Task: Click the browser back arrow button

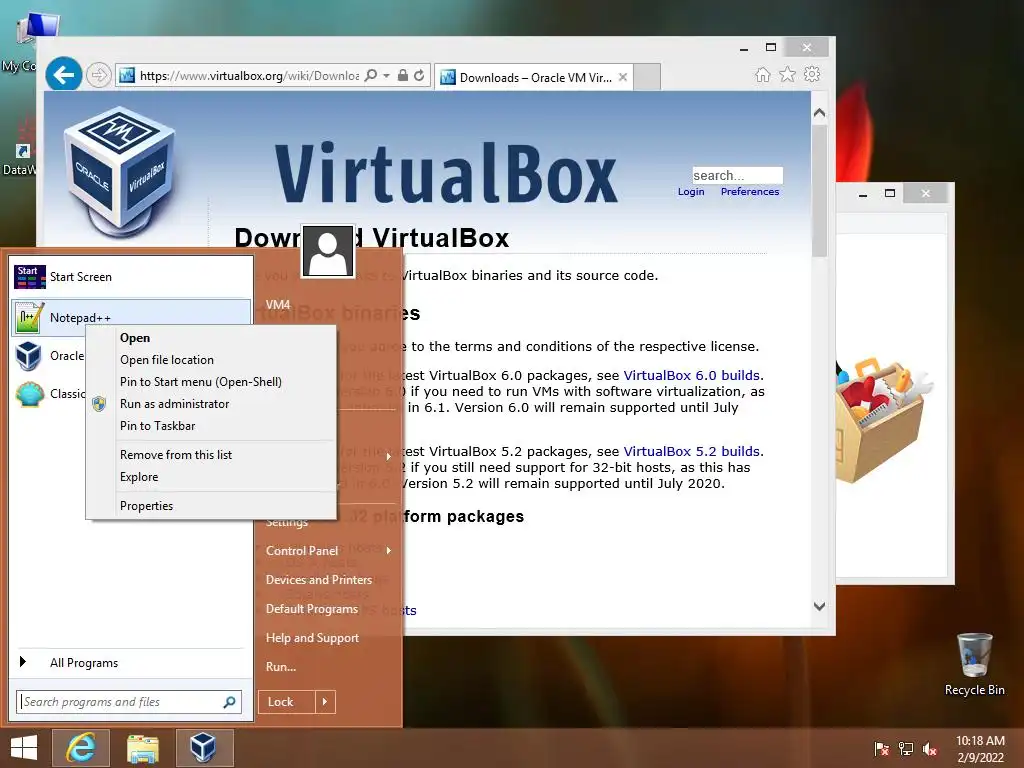Action: point(63,75)
